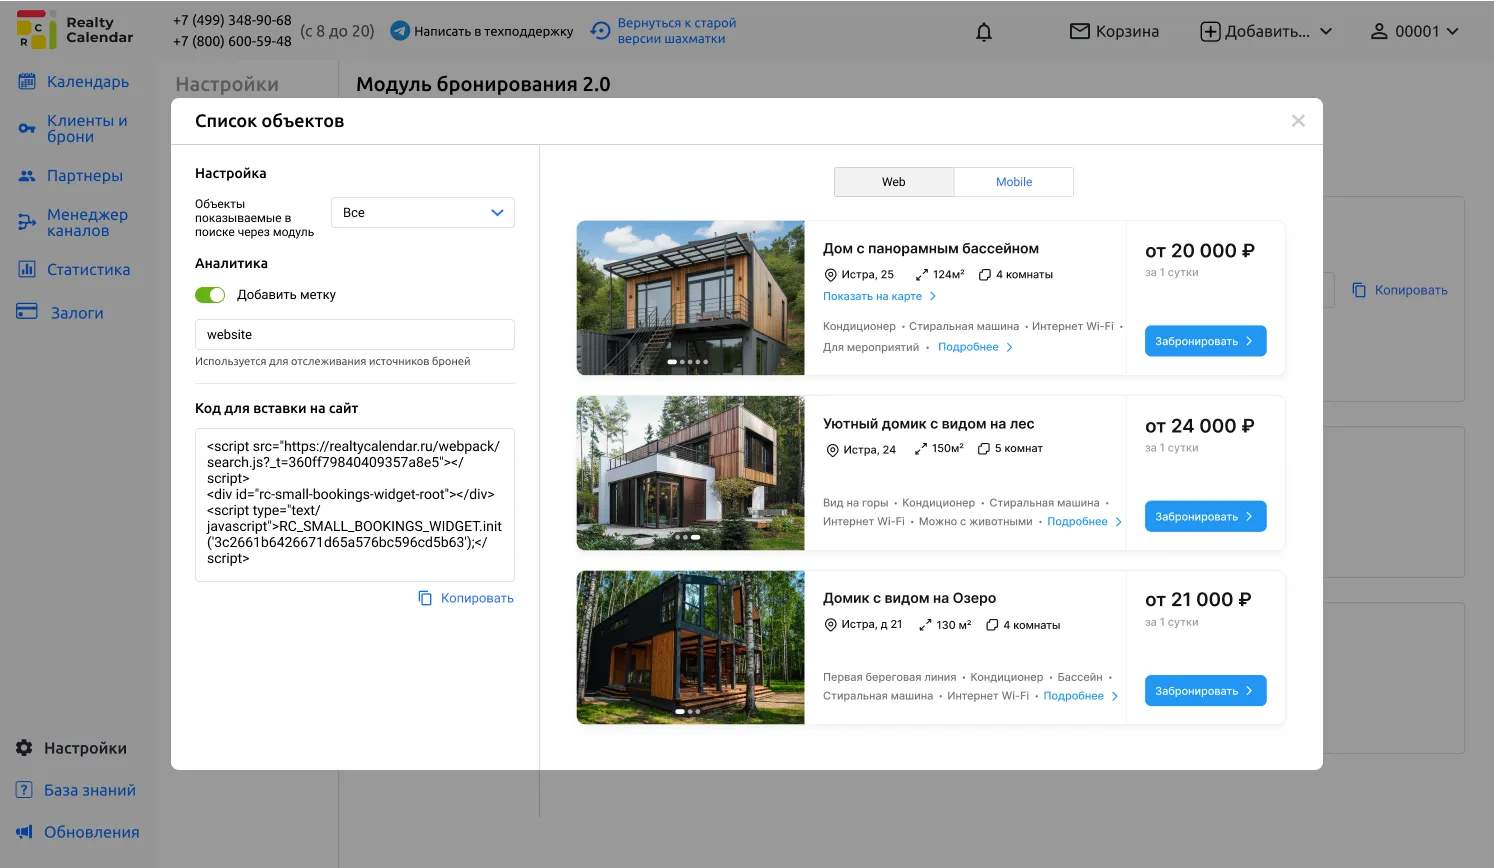Switch to the Web preview tab

coord(894,182)
